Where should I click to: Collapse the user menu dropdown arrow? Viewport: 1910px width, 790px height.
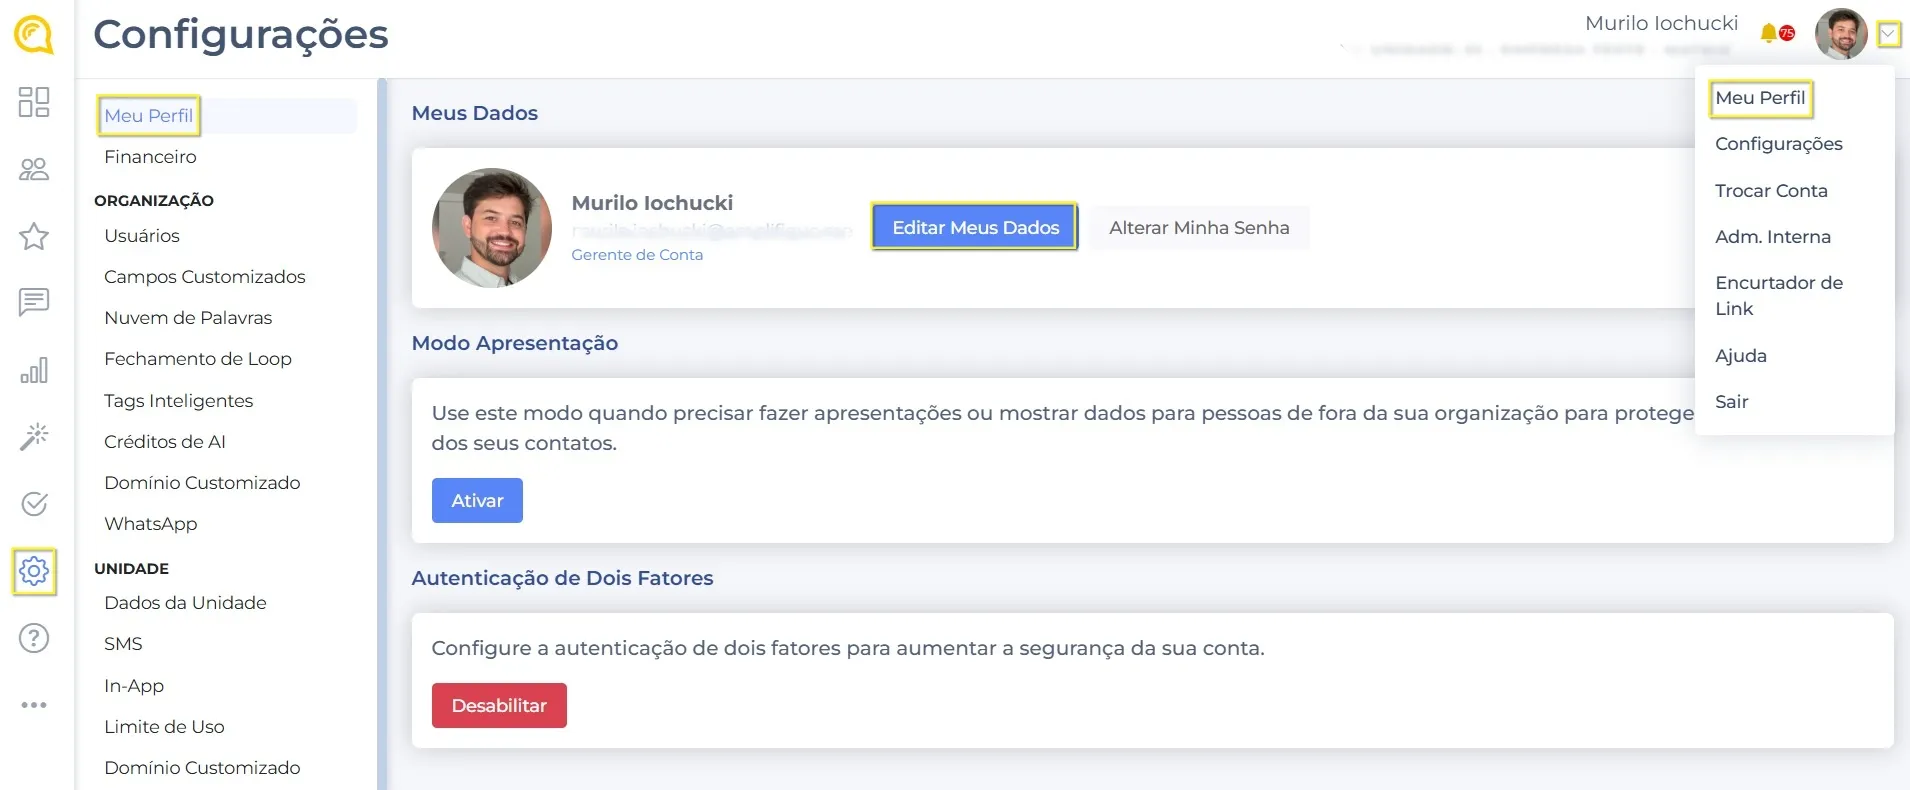pos(1888,35)
